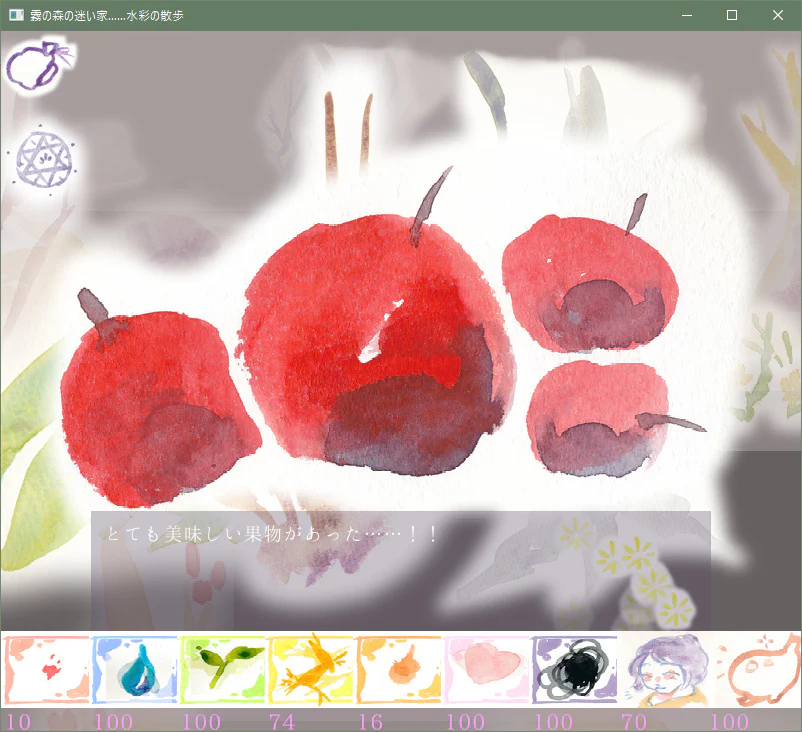Select the yellow bird icon

[310, 667]
